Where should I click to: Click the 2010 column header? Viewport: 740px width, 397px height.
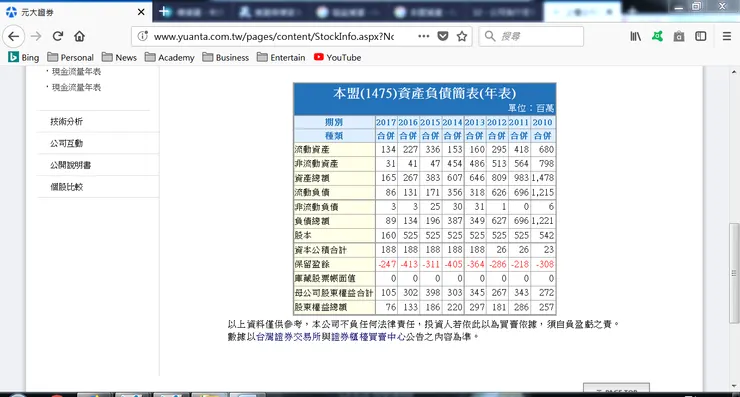coord(542,122)
